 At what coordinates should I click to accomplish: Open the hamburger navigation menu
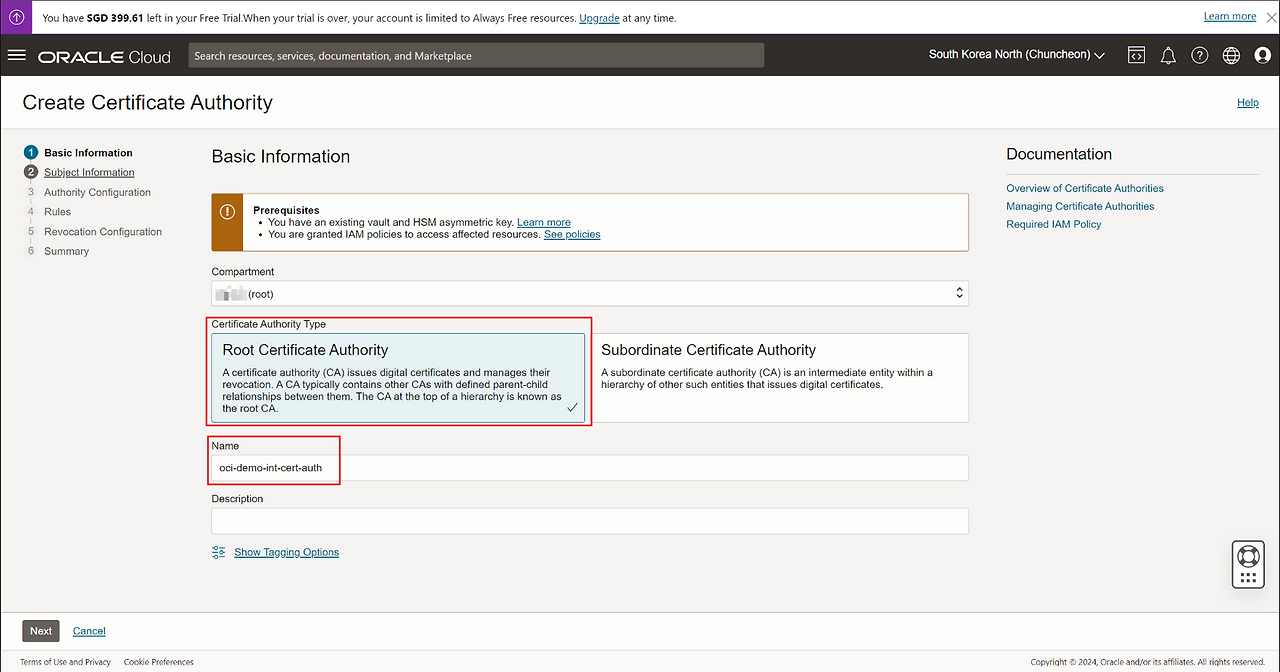point(16,55)
